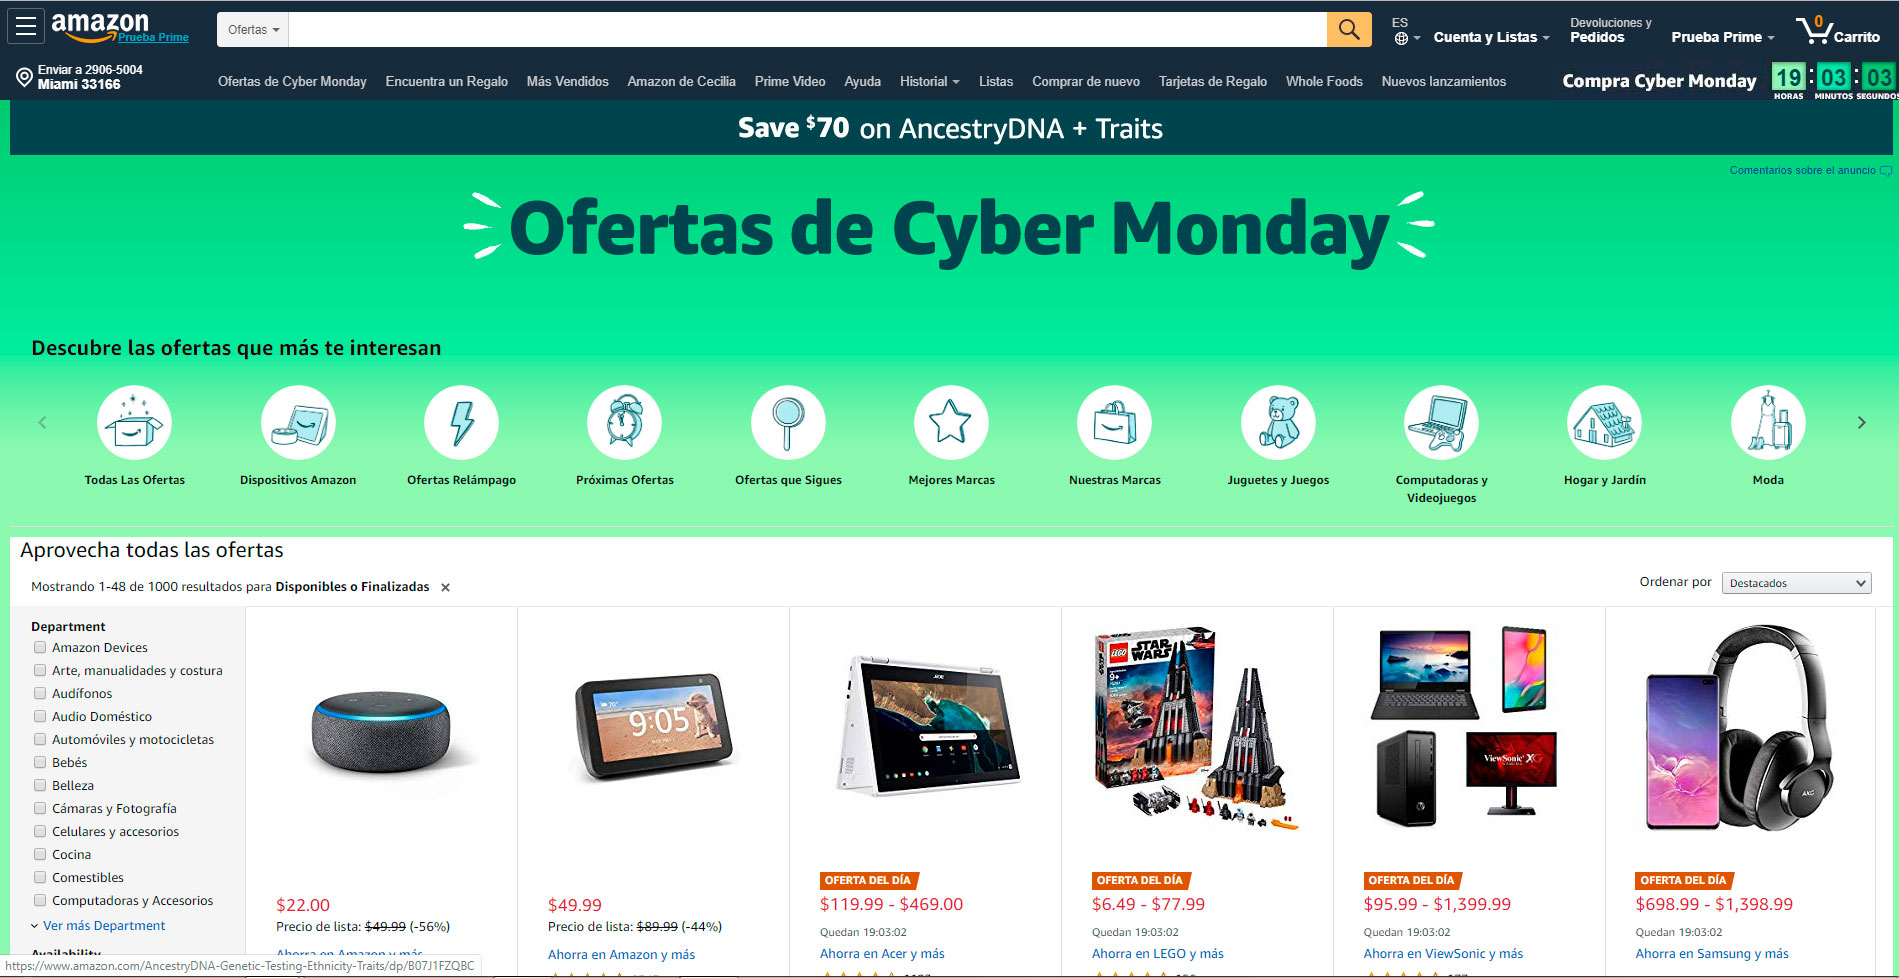Follow the Ahorra en LEGO y más link
The height and width of the screenshot is (978, 1899).
[1158, 954]
